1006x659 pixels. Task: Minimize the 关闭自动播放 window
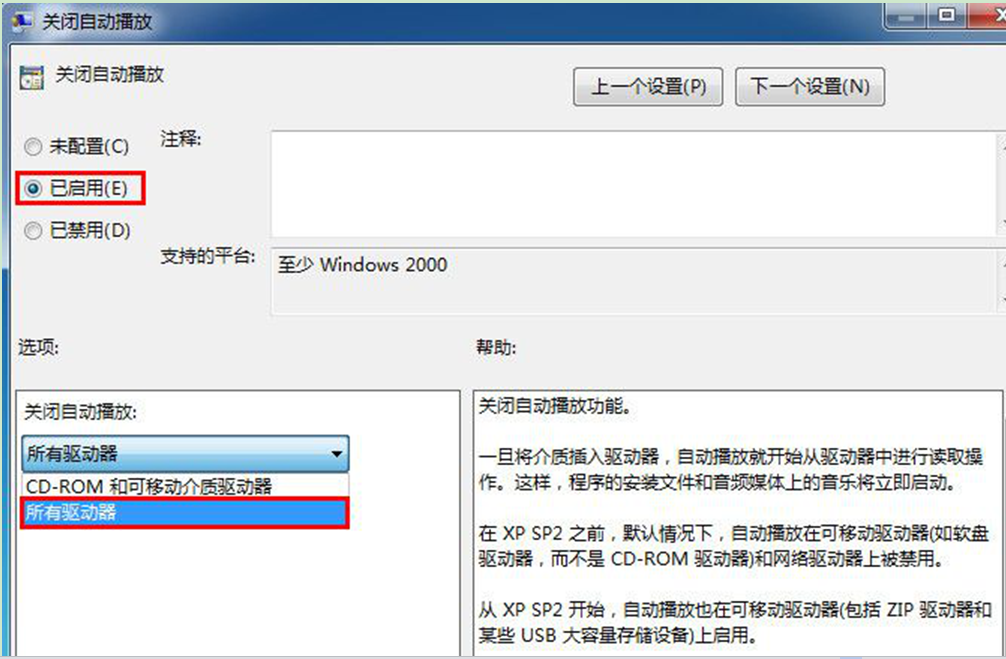[905, 17]
